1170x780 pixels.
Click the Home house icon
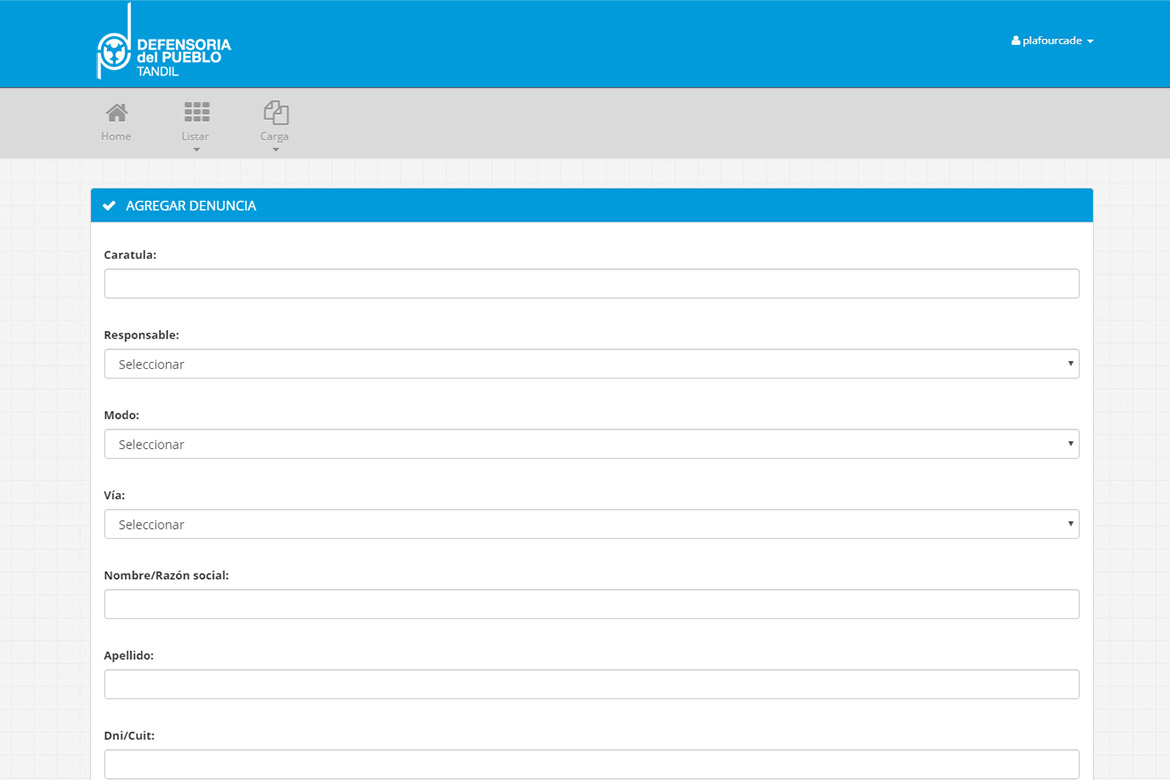click(x=116, y=112)
